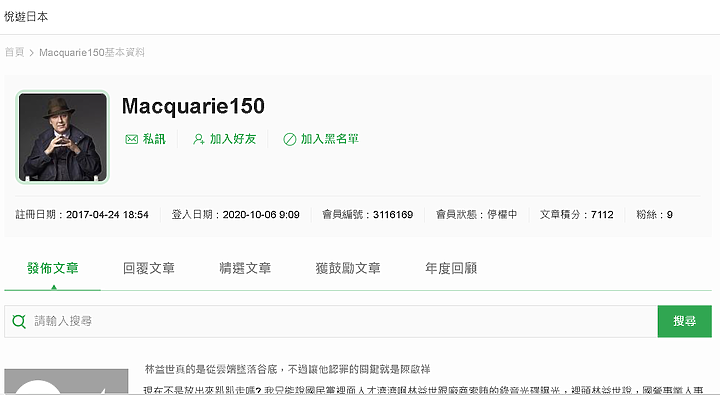
Task: Click the 註冊日期 2017-04-24 18:54 text
Action: (x=82, y=214)
